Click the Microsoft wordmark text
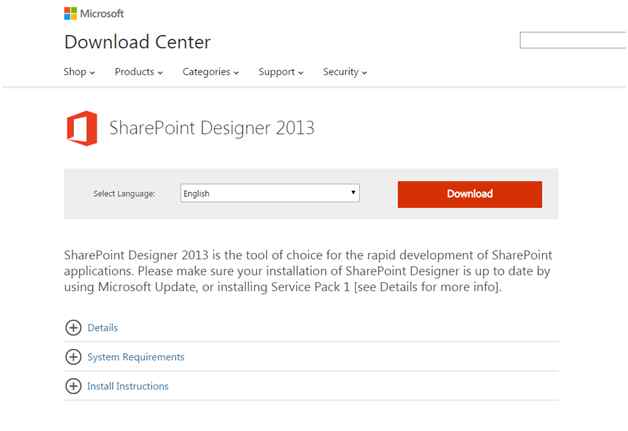This screenshot has width=628, height=431. pos(103,13)
